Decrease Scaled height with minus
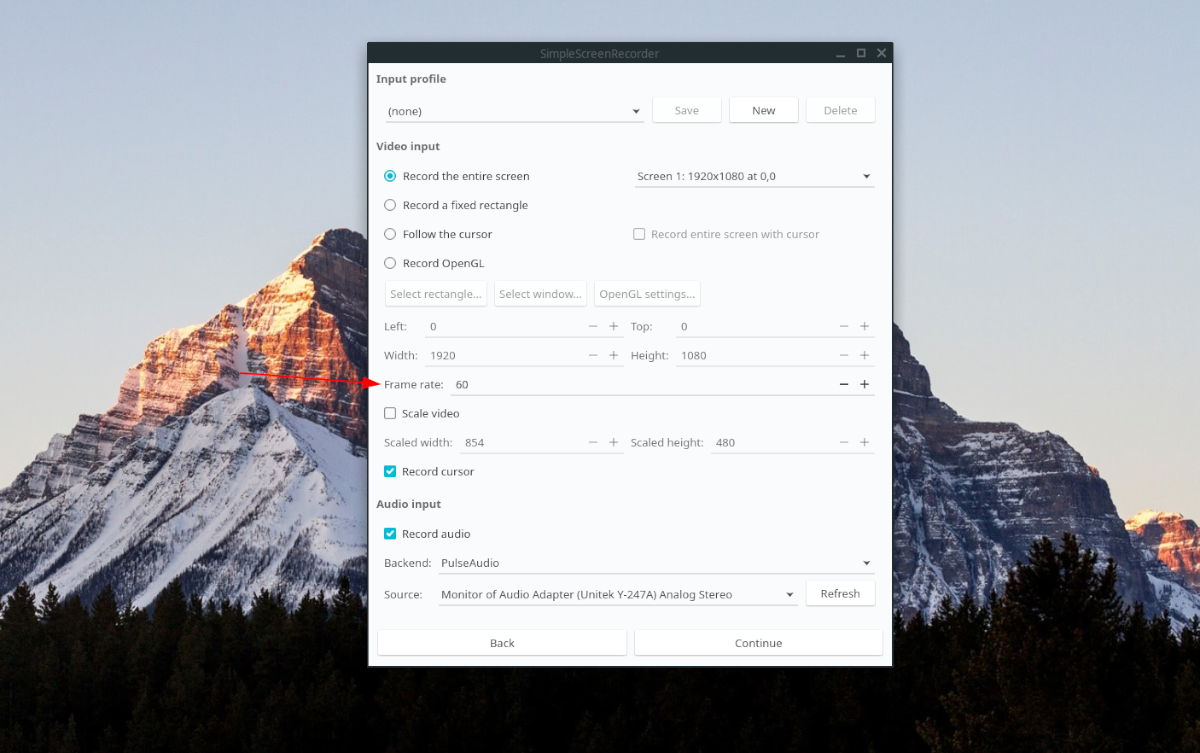Screen dimensions: 1200x753 pyautogui.click(x=843, y=442)
